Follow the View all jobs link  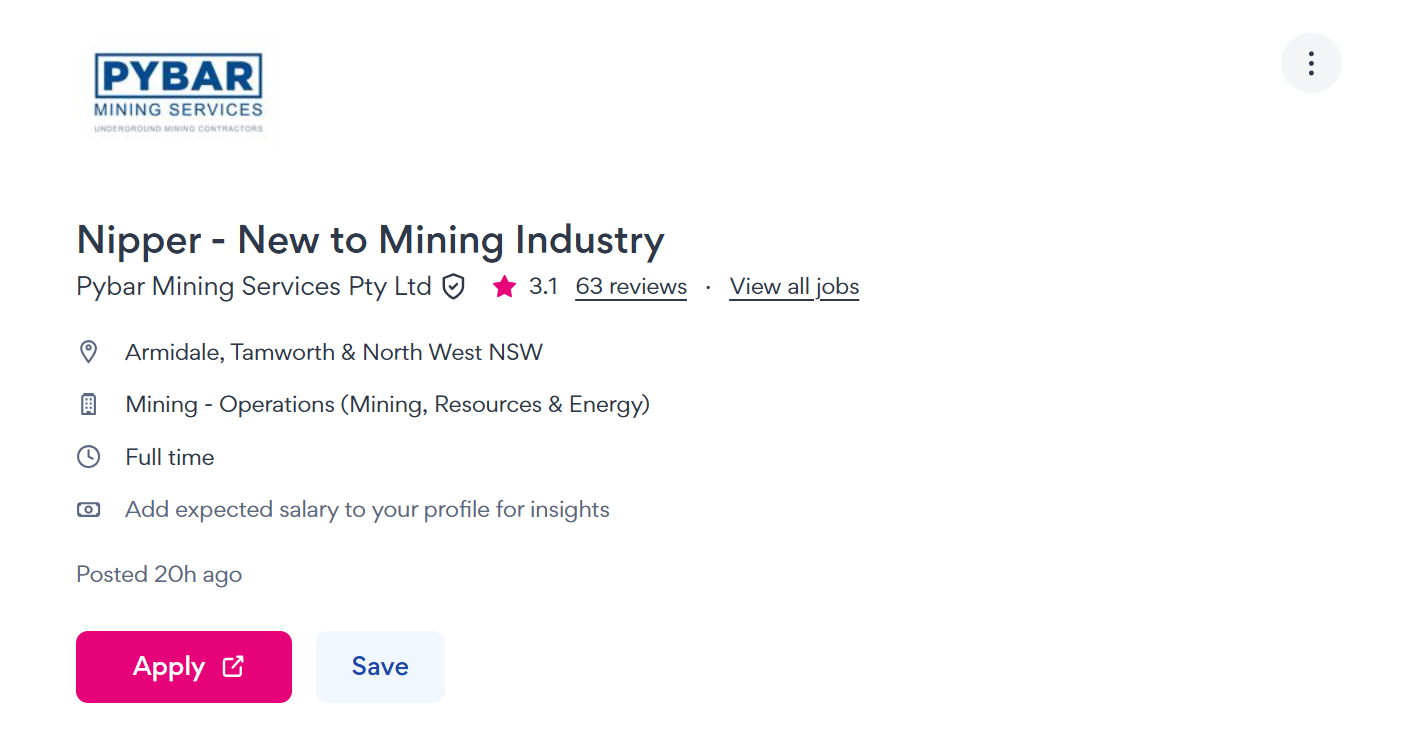(x=794, y=287)
